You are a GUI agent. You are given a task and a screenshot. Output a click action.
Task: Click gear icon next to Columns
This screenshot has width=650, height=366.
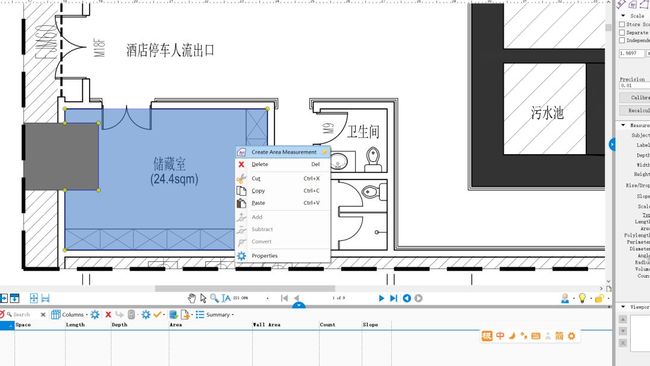click(95, 315)
